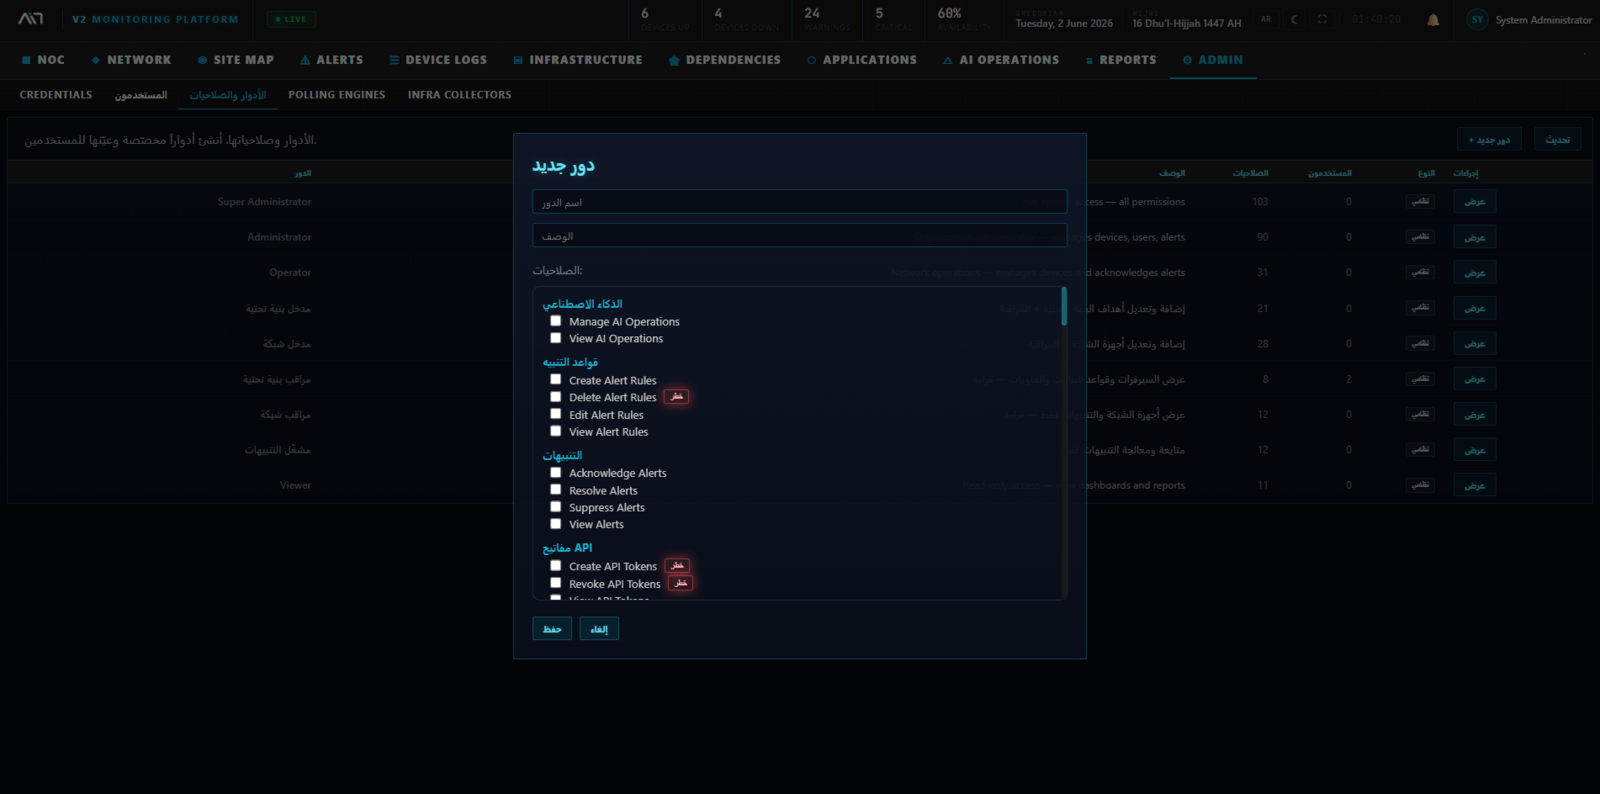Screen dimensions: 1600x794
Task: Toggle dark mode with the moon icon
Action: click(1294, 19)
